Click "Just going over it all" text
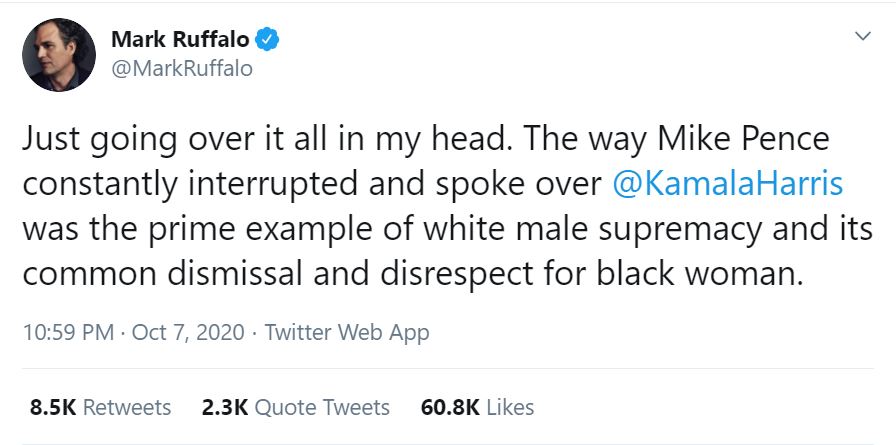 (x=130, y=139)
